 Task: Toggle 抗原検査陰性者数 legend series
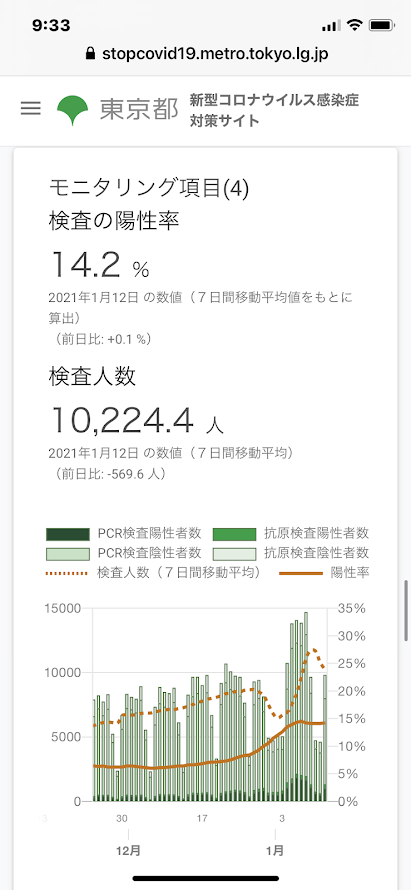click(291, 552)
